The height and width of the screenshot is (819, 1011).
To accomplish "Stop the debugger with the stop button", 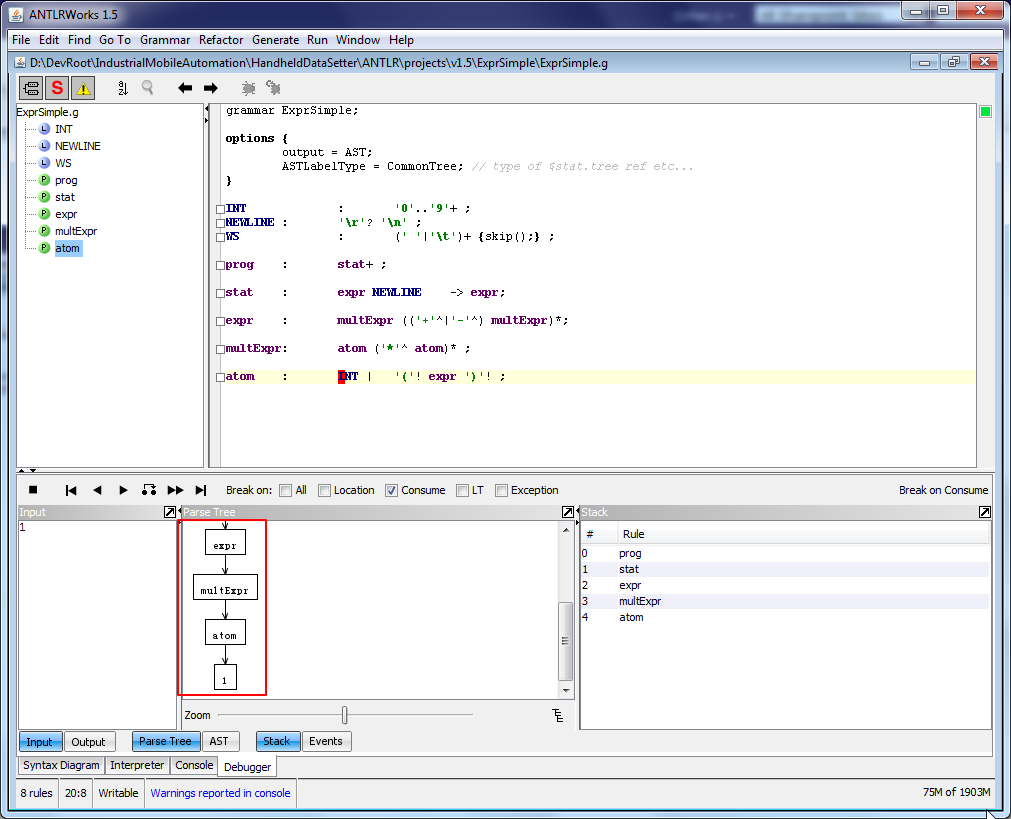I will point(33,490).
